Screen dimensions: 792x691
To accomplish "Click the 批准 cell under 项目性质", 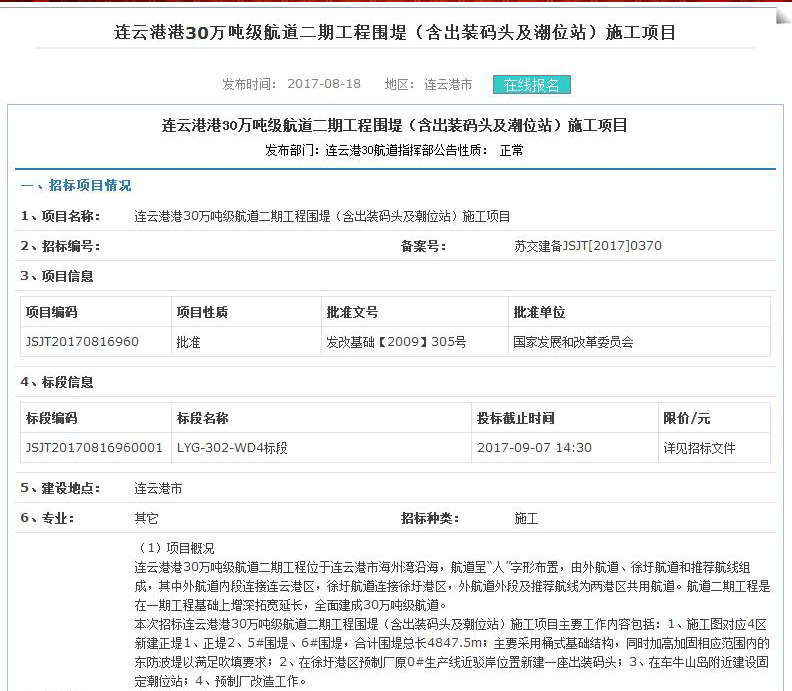I will point(188,342).
